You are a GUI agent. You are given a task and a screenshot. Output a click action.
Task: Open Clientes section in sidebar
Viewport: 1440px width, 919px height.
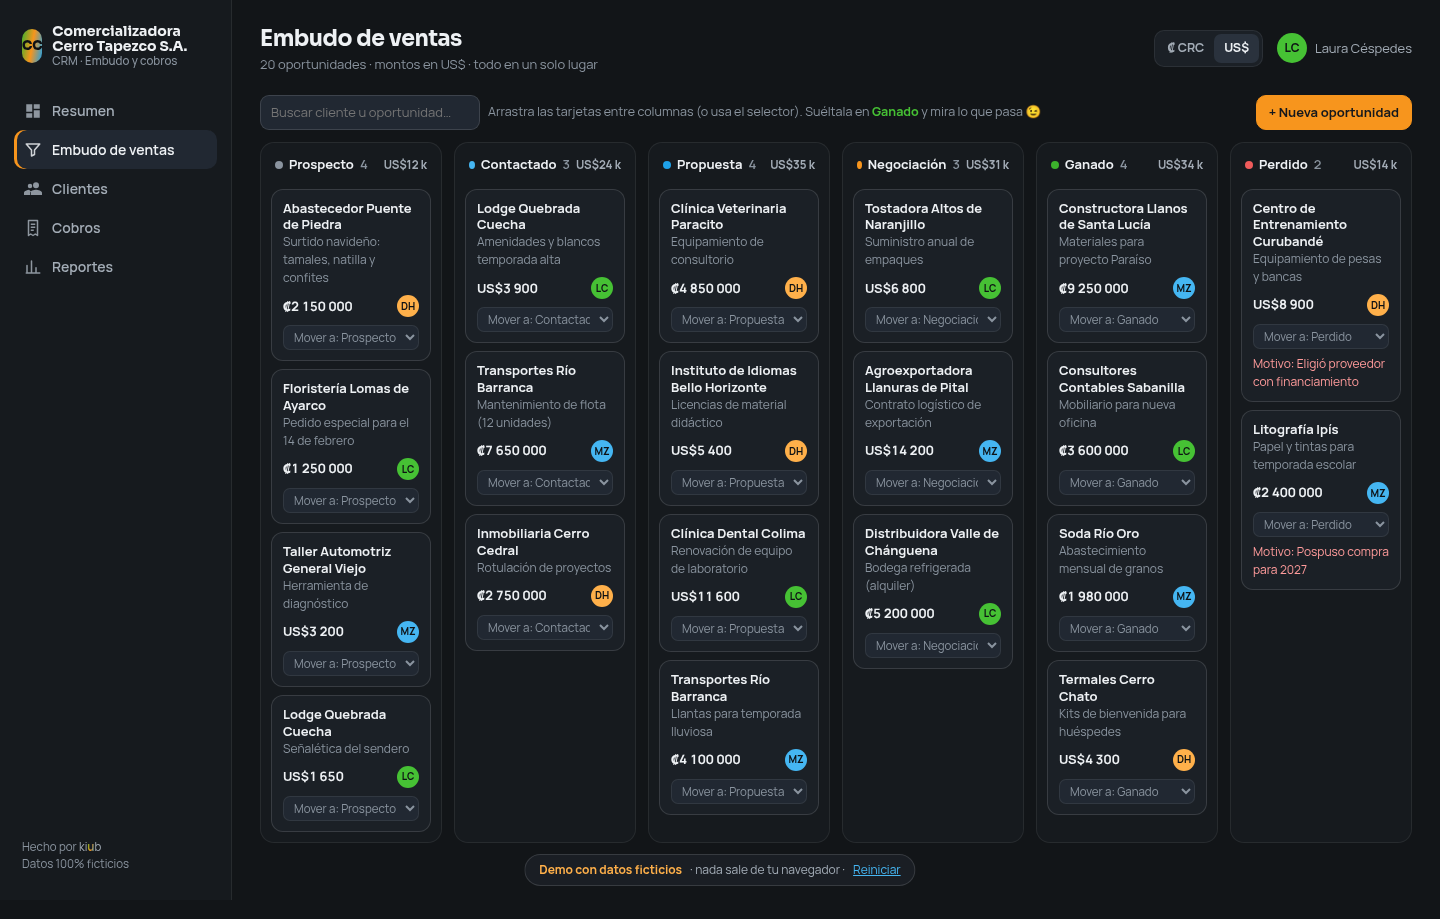click(115, 189)
